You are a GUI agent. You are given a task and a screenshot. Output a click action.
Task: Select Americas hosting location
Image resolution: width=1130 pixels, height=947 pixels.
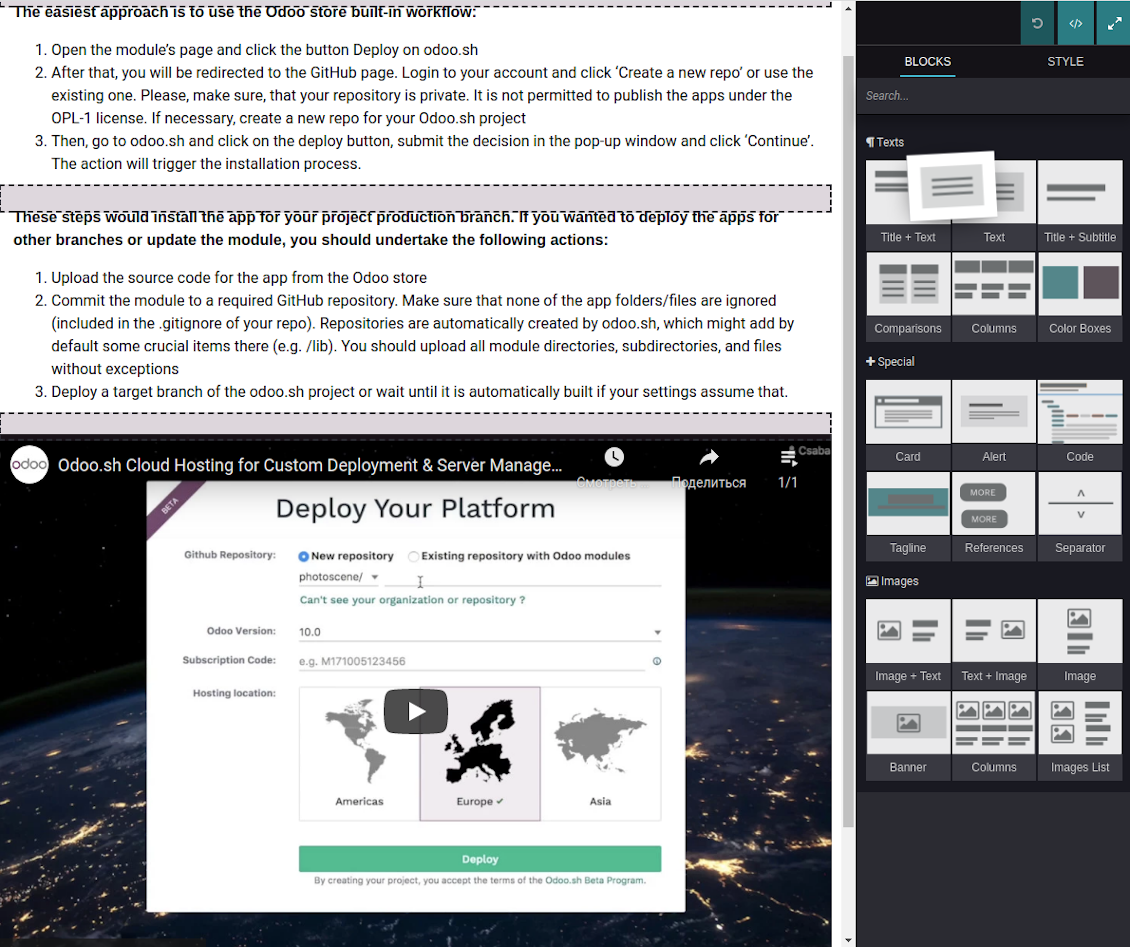(x=359, y=753)
